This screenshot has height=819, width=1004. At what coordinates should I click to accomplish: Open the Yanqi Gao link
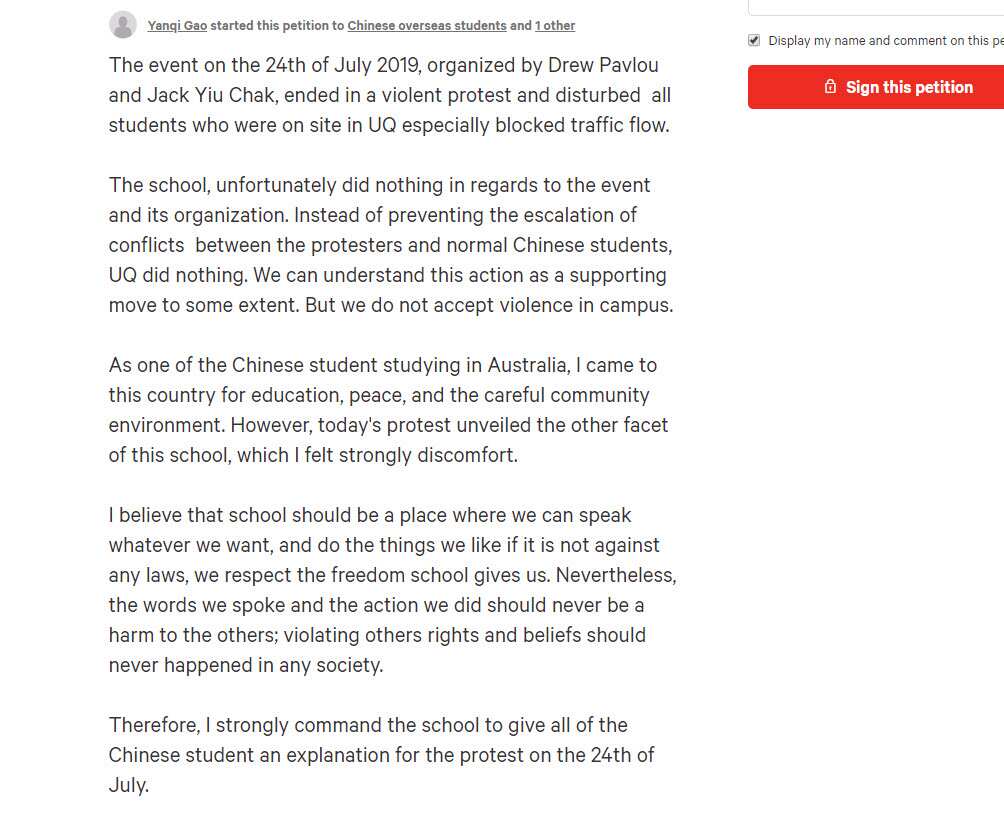point(177,25)
